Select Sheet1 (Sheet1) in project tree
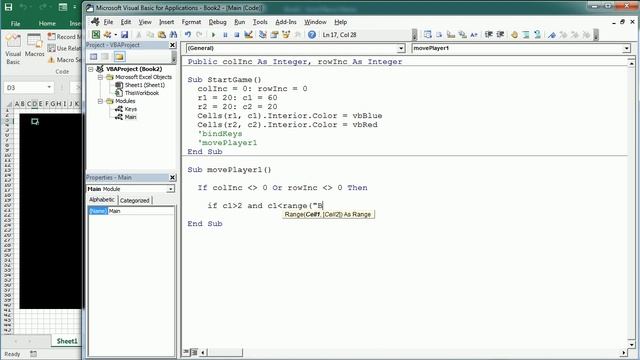Screen dimensions: 640x360 click(145, 85)
